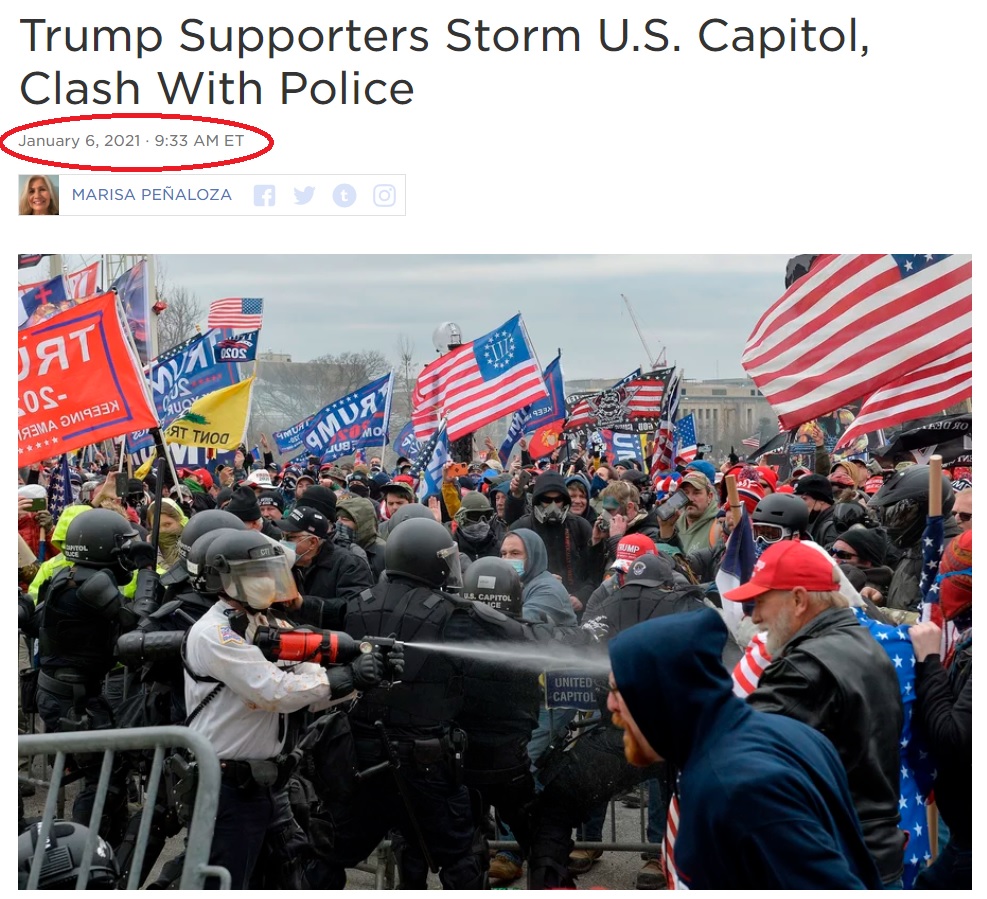Image resolution: width=987 pixels, height=899 pixels.
Task: Click the "Clash With Police" headline line
Action: [217, 88]
